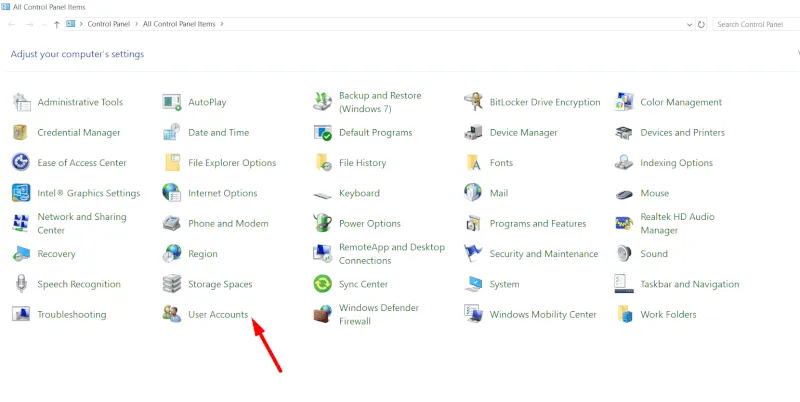Open the Security and Maintenance flag icon
This screenshot has height=402, width=800.
tap(473, 254)
